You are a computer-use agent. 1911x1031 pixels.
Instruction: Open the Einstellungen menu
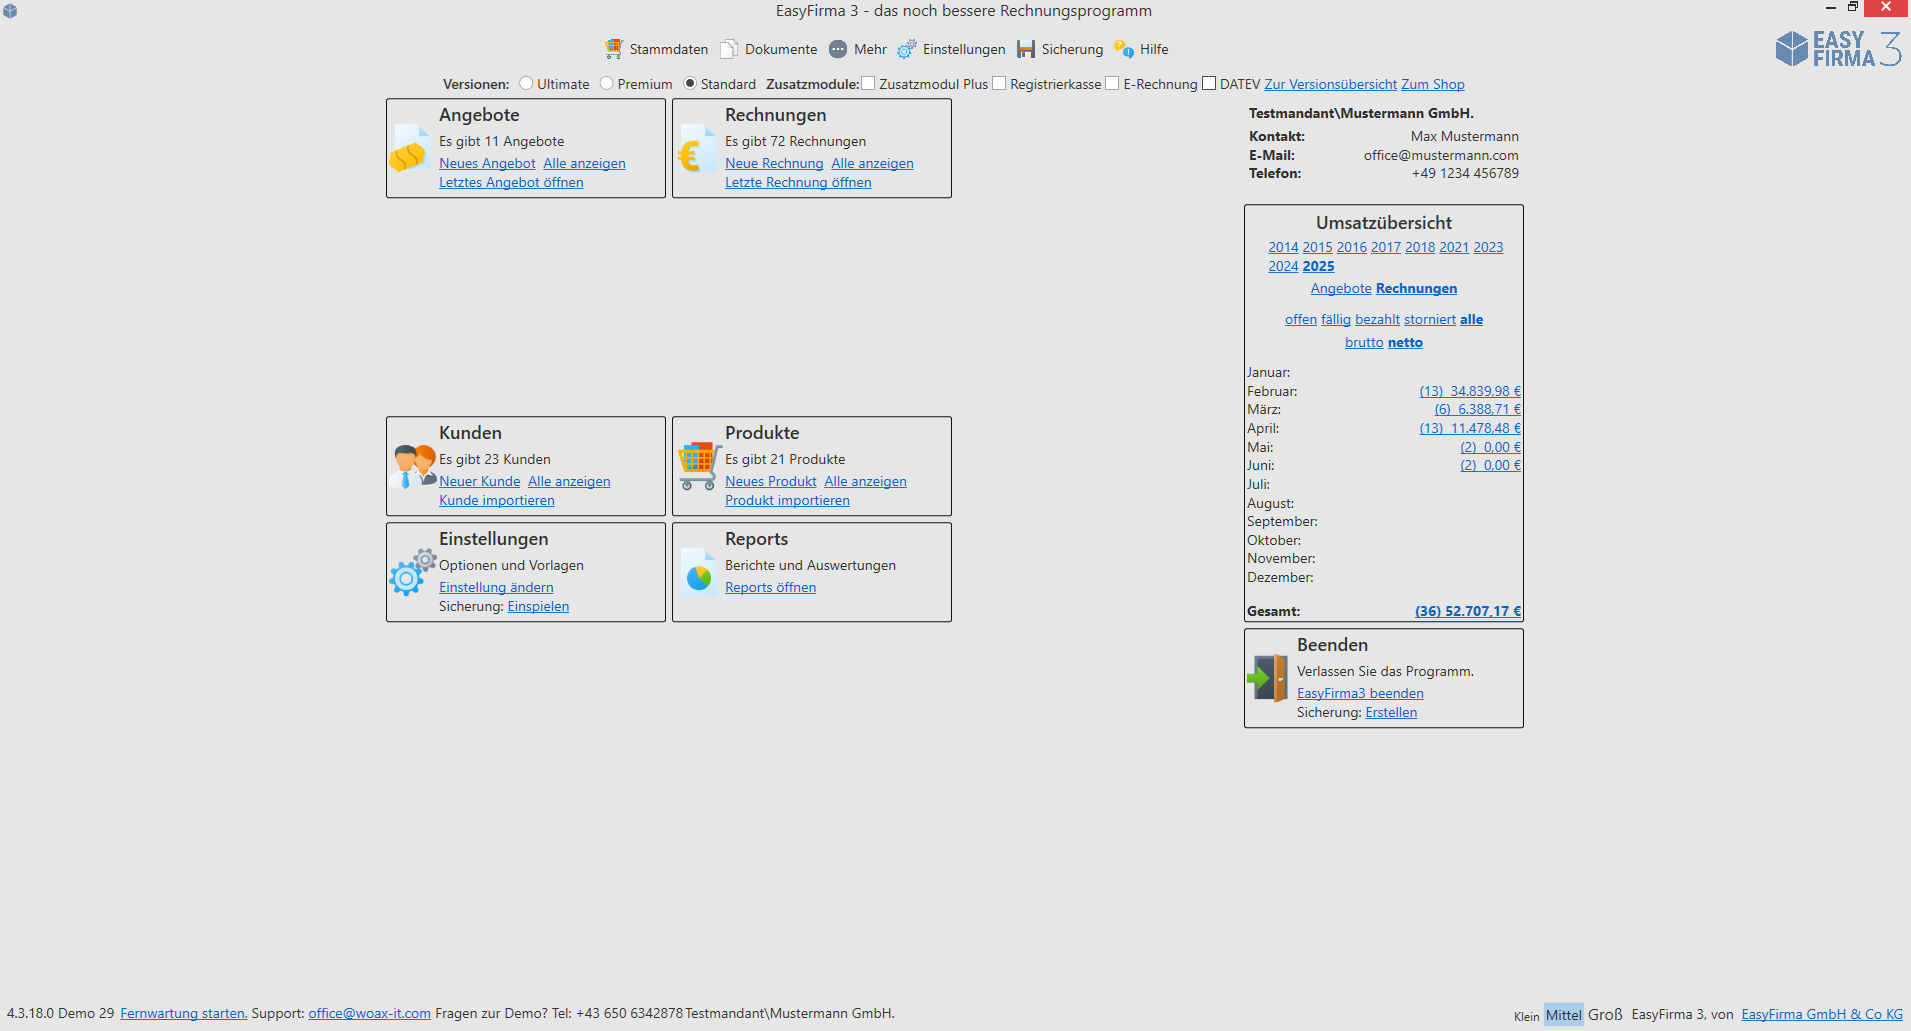[951, 49]
